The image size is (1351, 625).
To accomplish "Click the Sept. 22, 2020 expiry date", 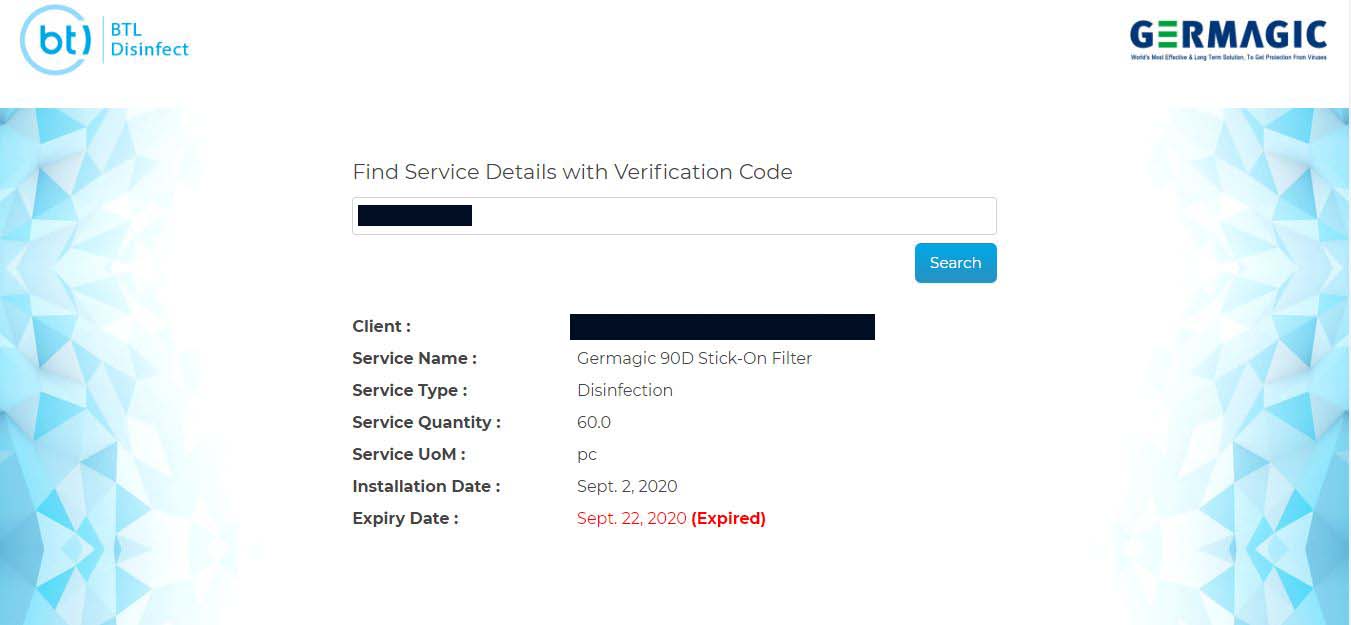I will click(631, 518).
